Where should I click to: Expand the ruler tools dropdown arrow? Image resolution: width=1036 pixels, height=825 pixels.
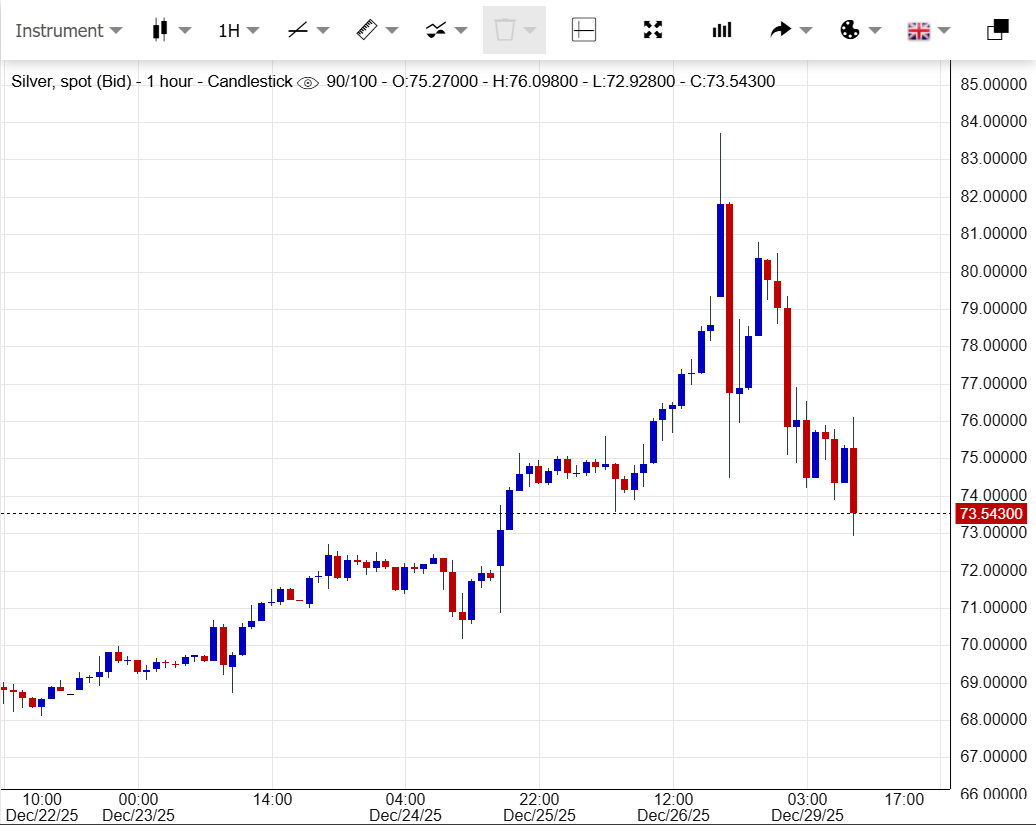coord(391,31)
